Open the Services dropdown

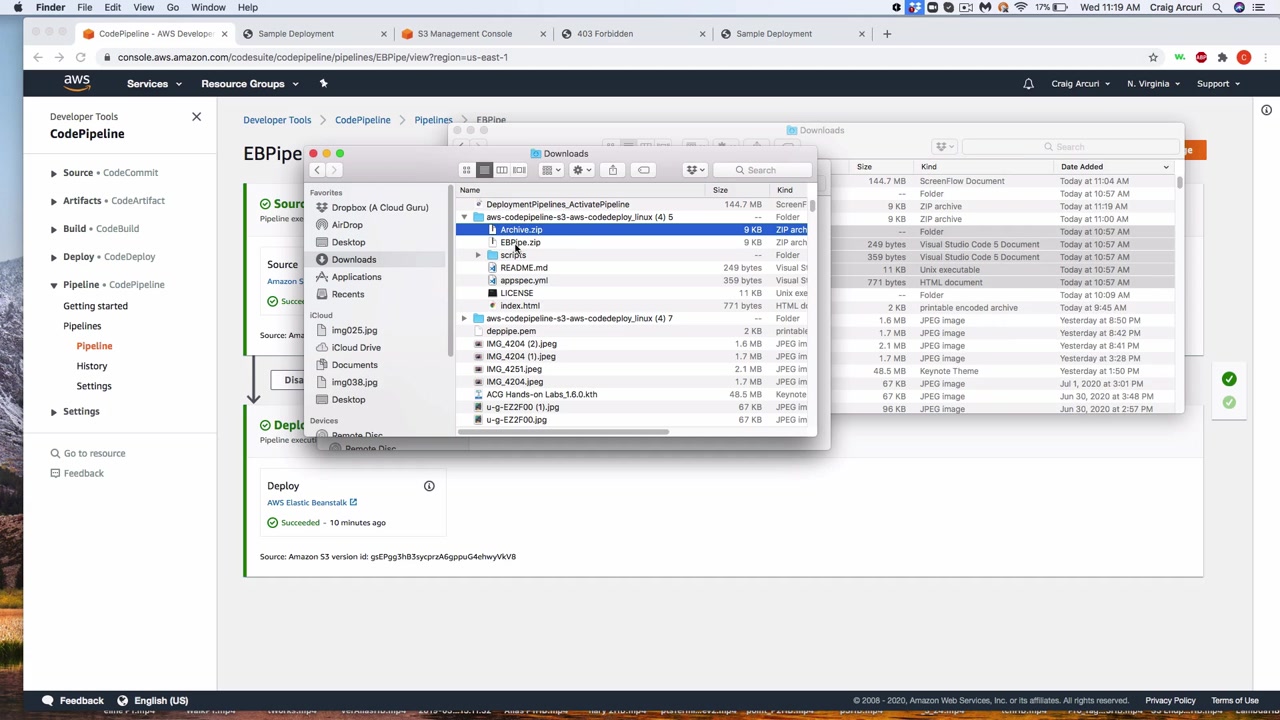tap(154, 84)
